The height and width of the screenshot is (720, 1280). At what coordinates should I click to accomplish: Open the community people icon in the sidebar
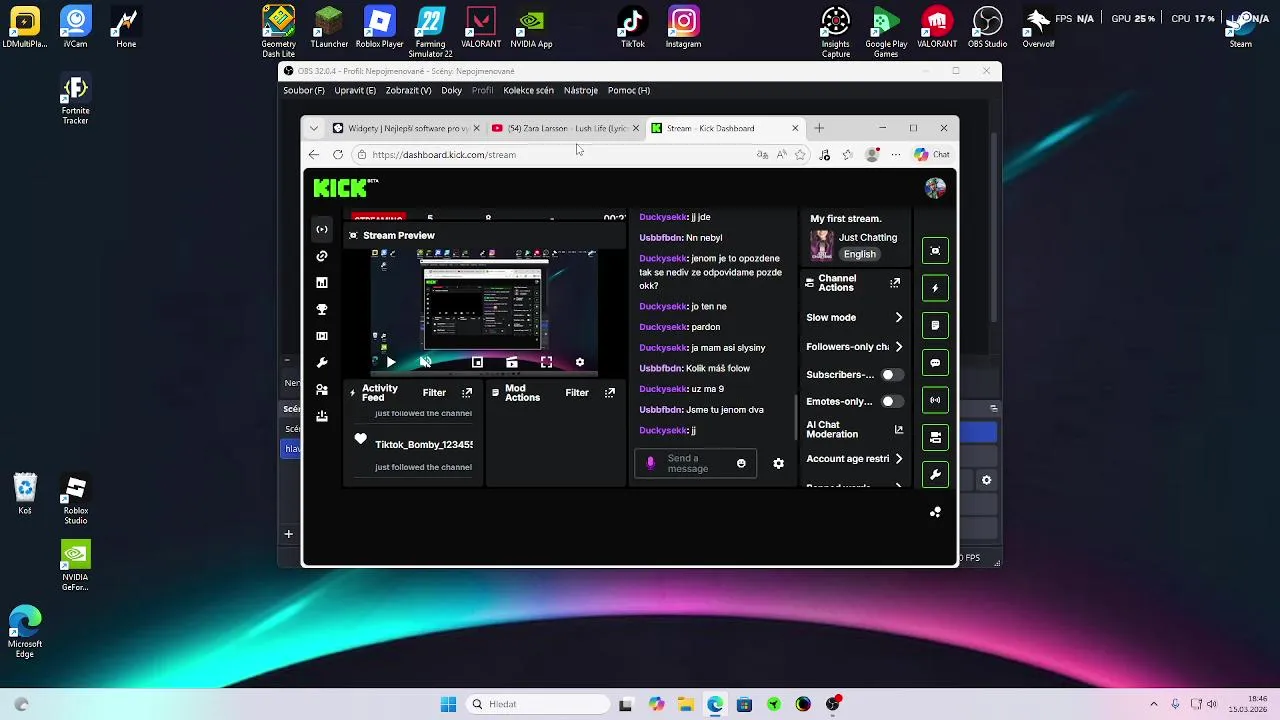pos(322,390)
